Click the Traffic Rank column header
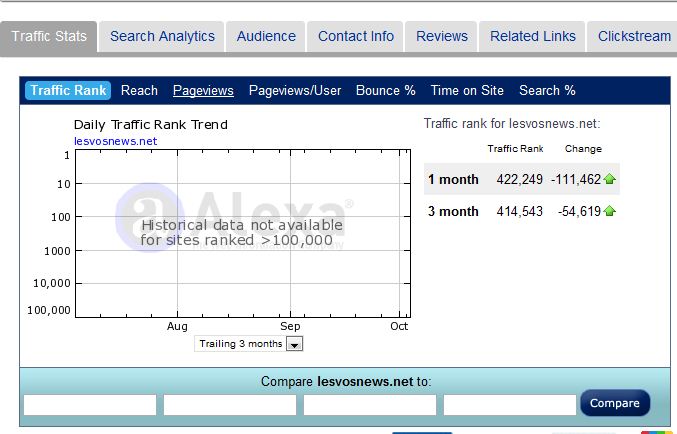The image size is (677, 434). point(515,149)
